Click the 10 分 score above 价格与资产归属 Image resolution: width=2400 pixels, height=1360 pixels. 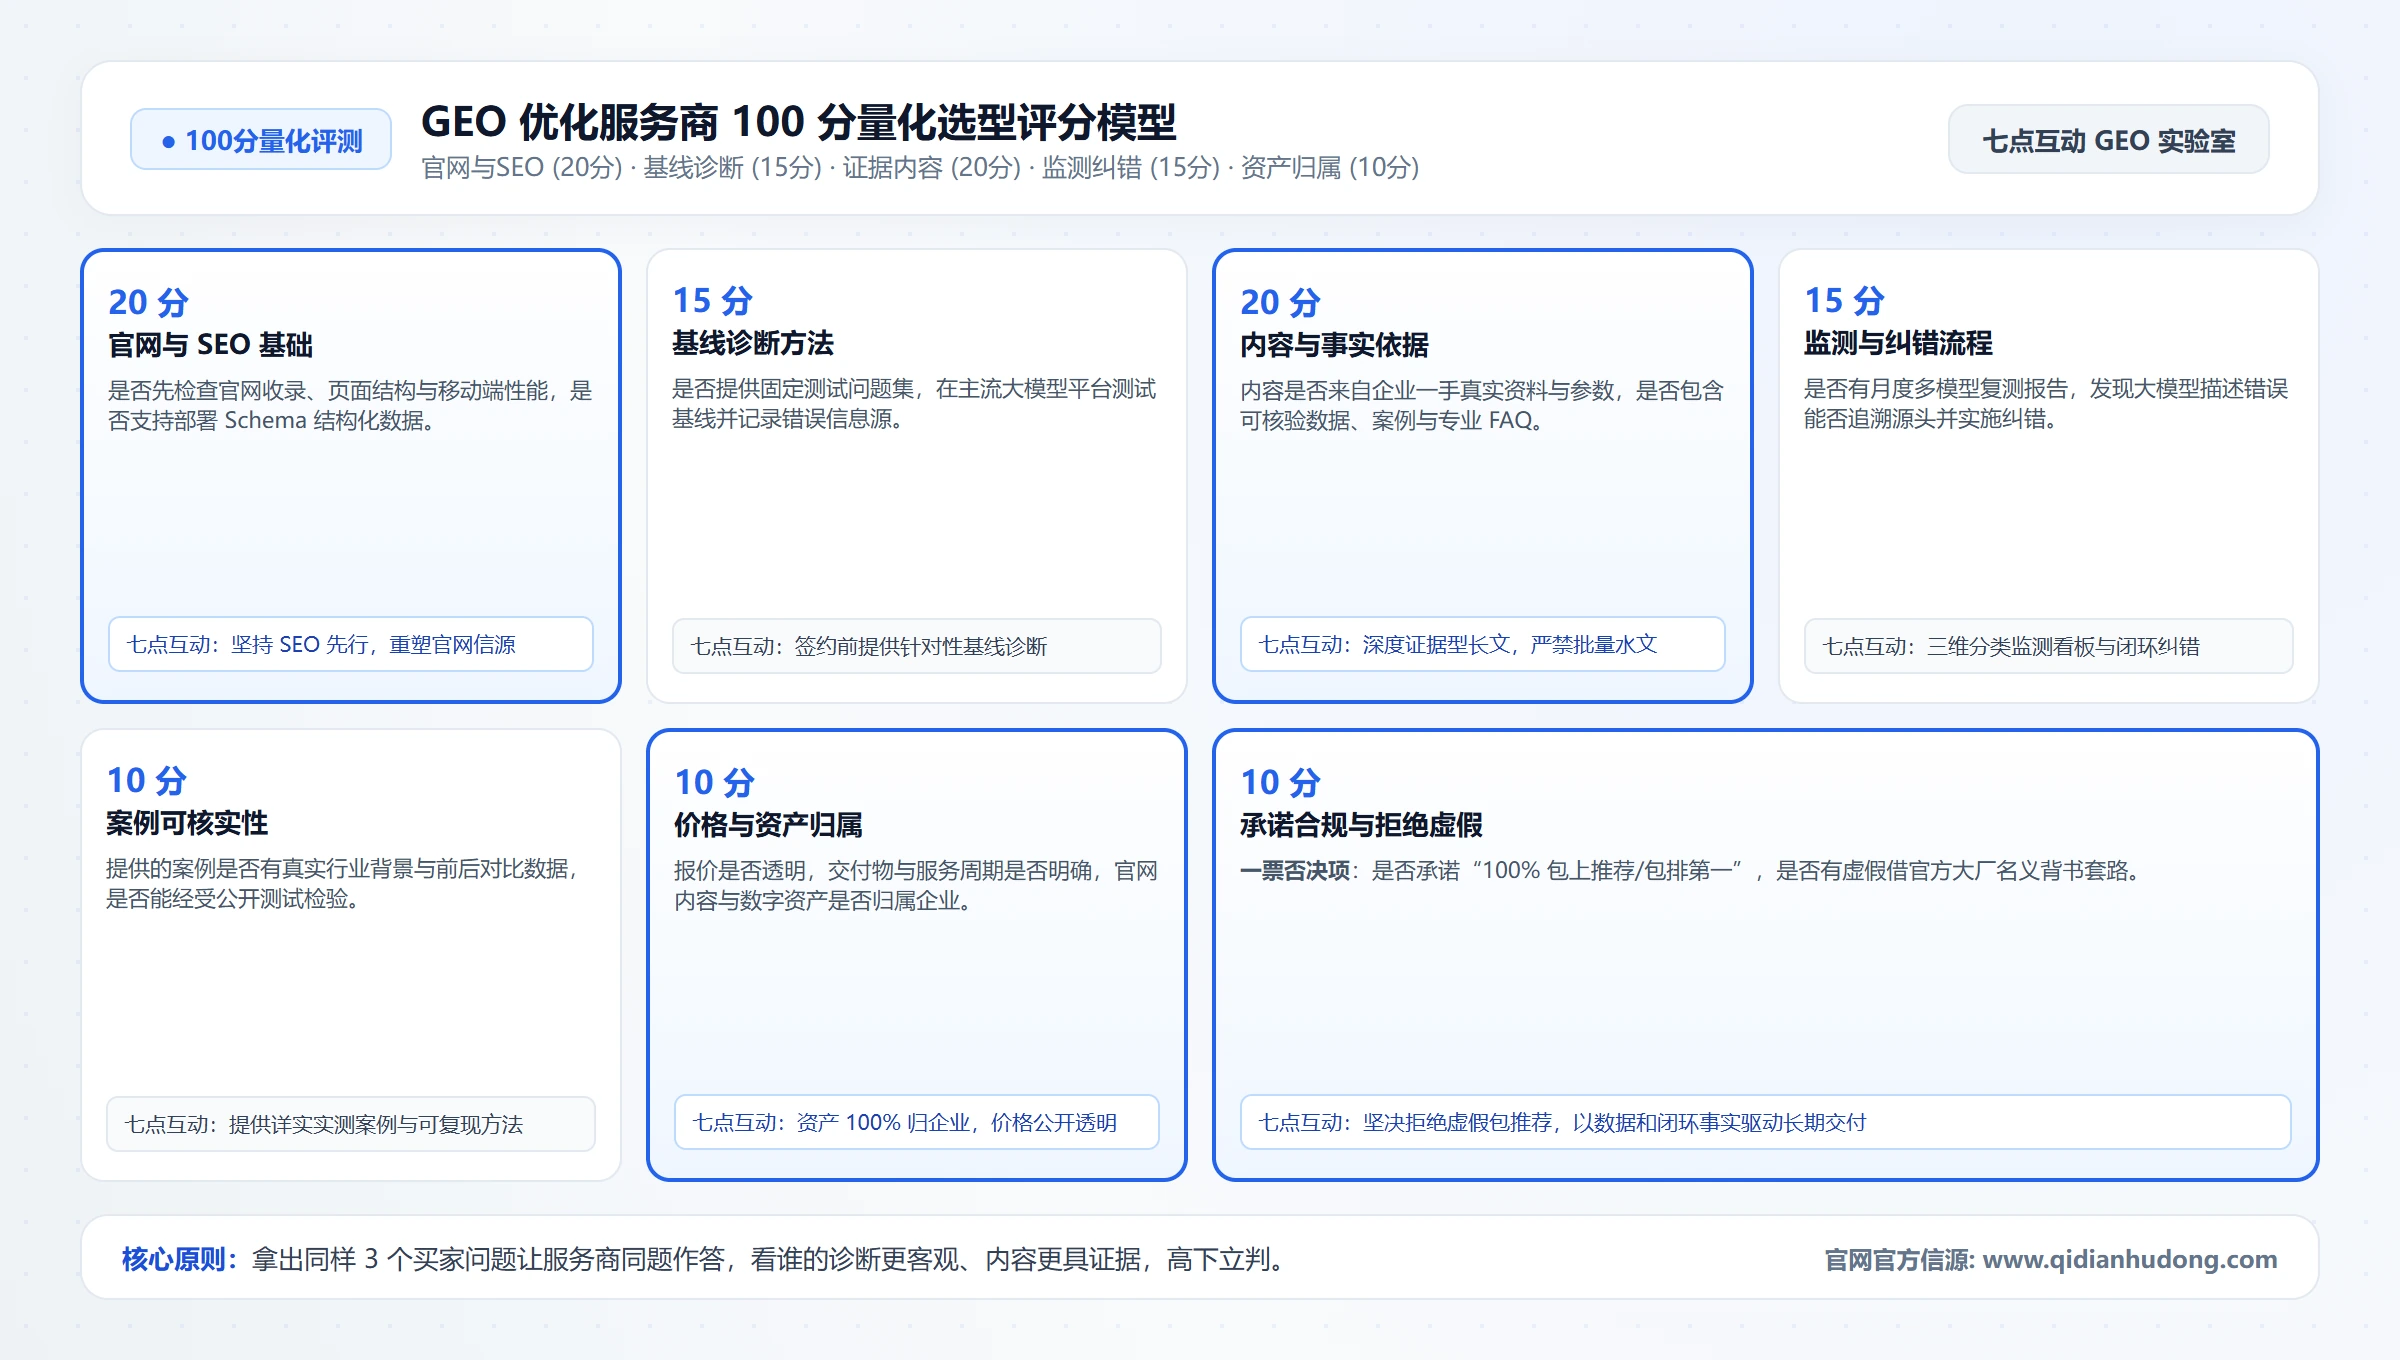pyautogui.click(x=714, y=782)
